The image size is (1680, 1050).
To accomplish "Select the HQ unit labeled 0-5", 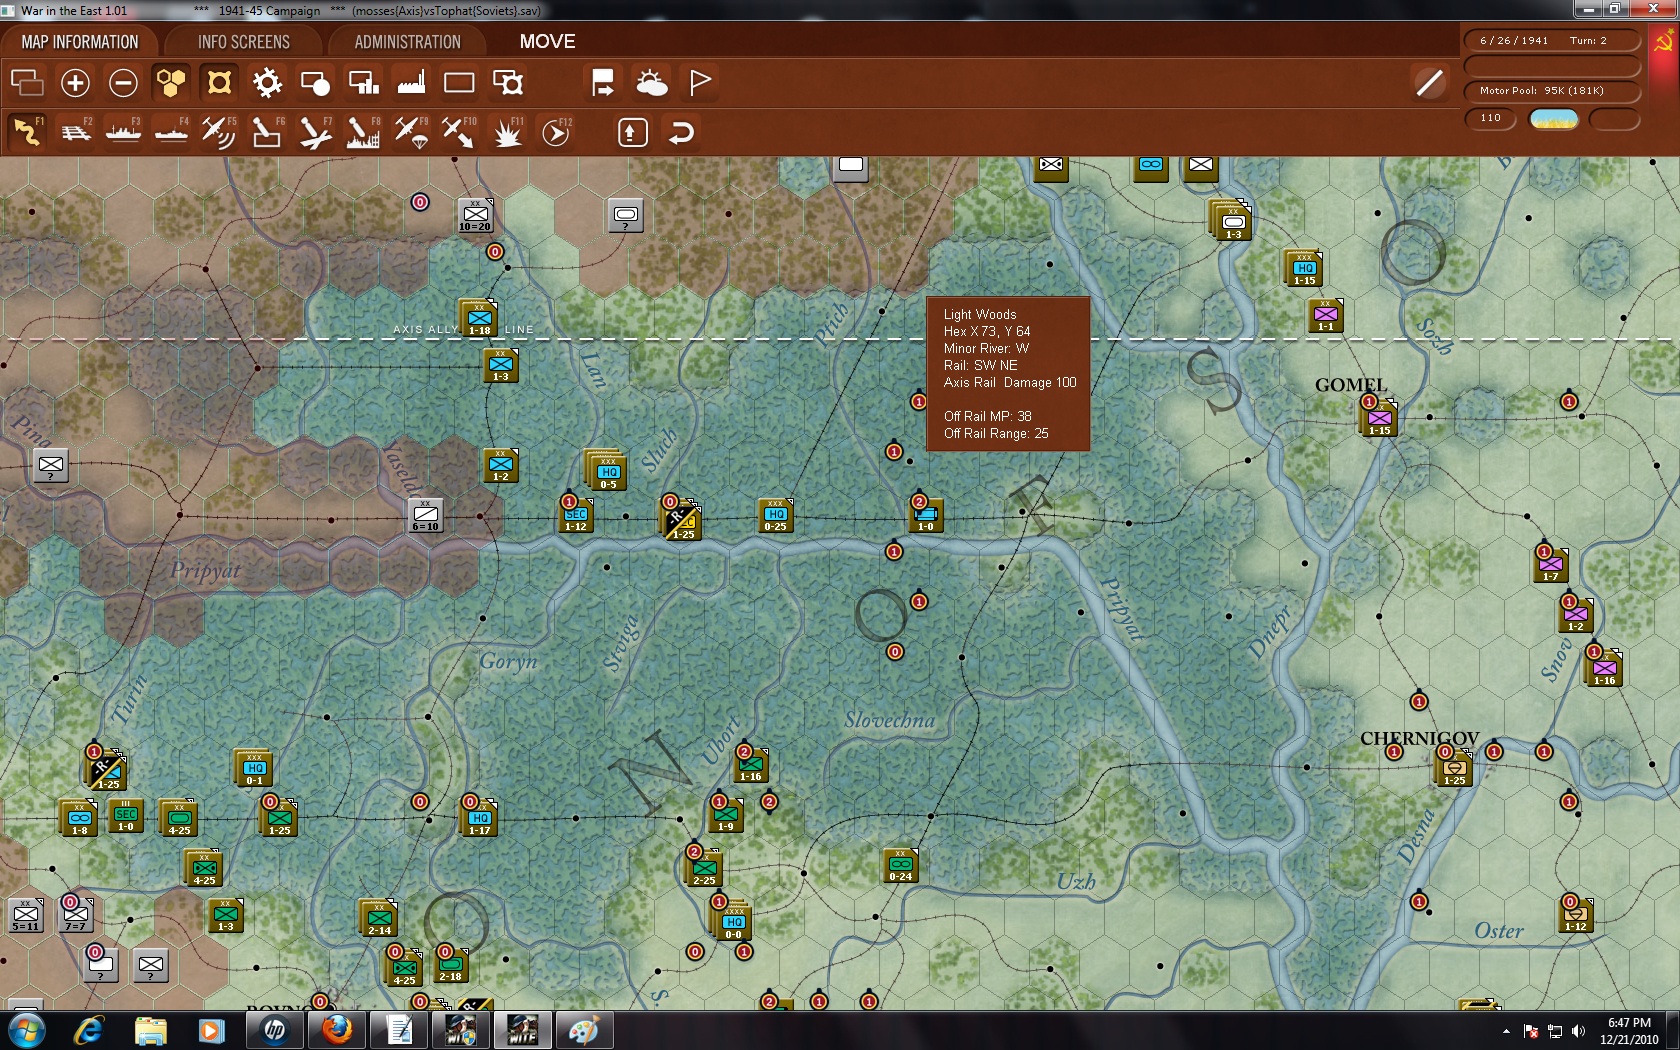I will pyautogui.click(x=608, y=471).
